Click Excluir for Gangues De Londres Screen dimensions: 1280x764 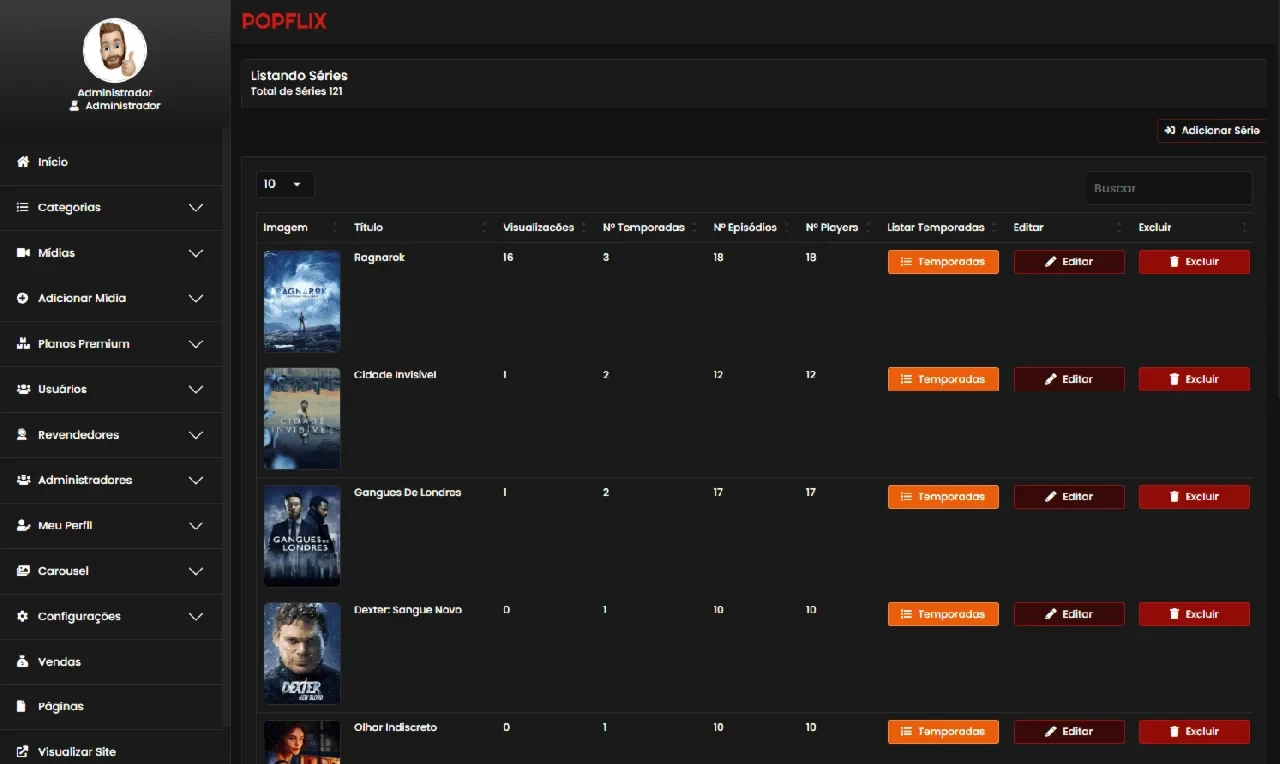pos(1194,497)
